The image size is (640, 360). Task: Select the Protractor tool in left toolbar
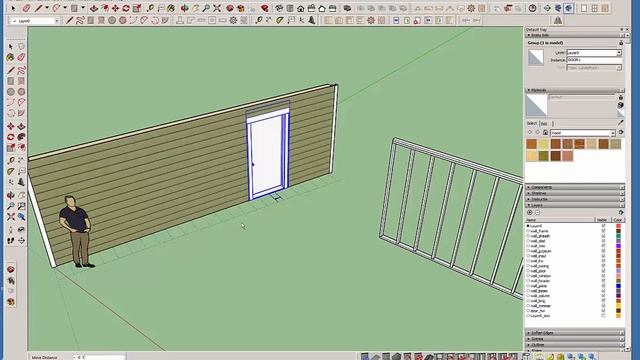coord(11,171)
